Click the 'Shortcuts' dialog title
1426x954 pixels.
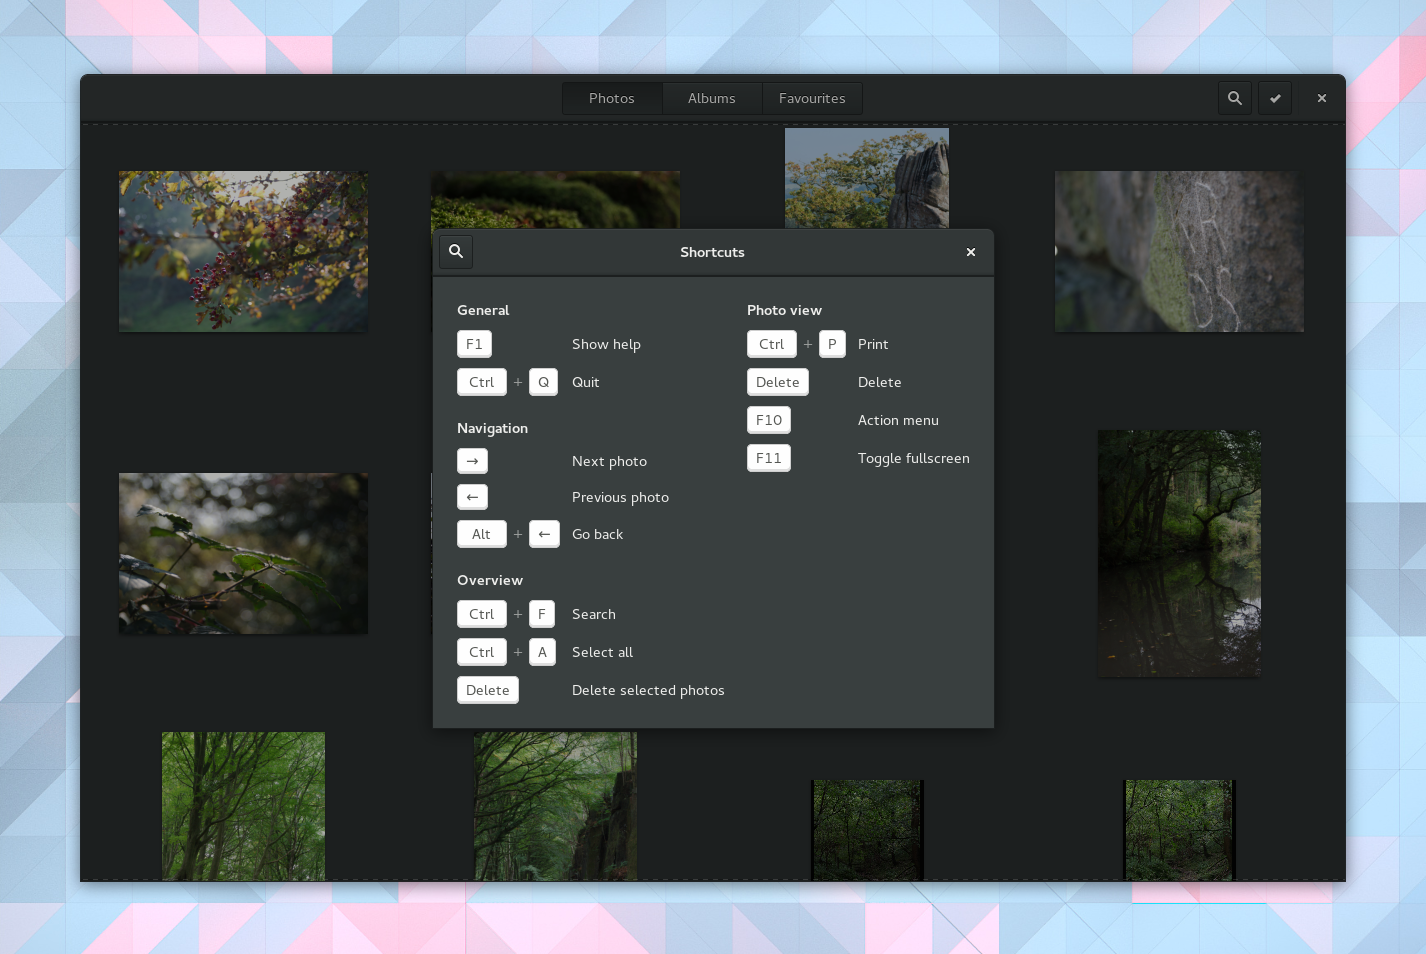(x=712, y=252)
